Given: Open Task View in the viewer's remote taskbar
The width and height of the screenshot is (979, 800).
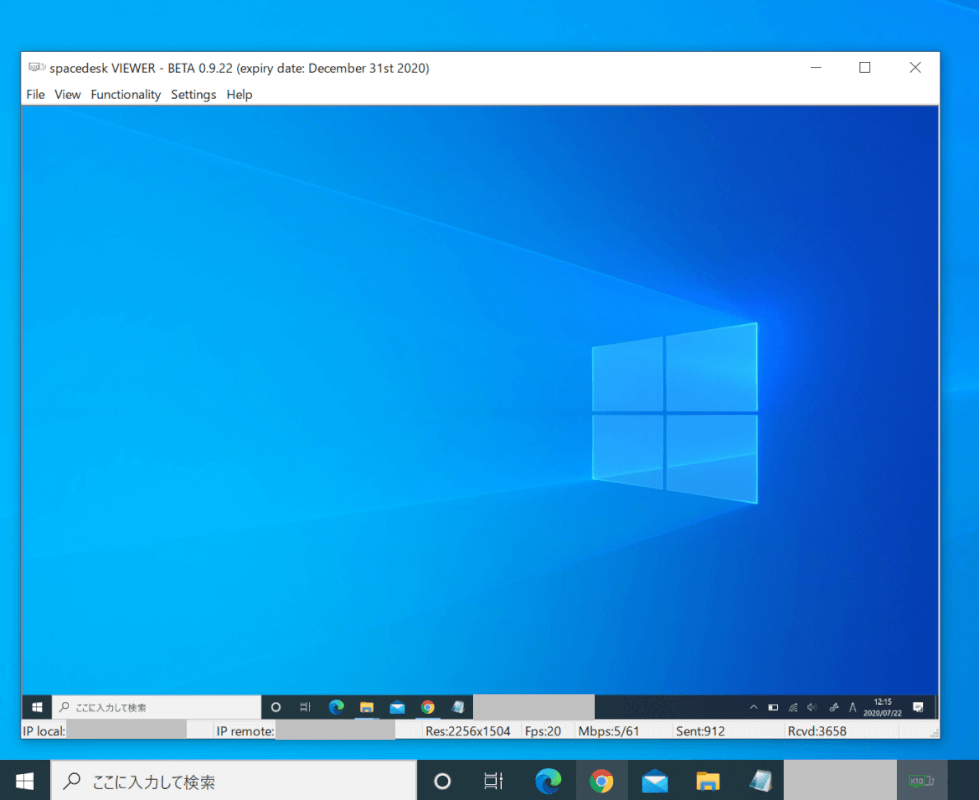Looking at the screenshot, I should coord(305,707).
